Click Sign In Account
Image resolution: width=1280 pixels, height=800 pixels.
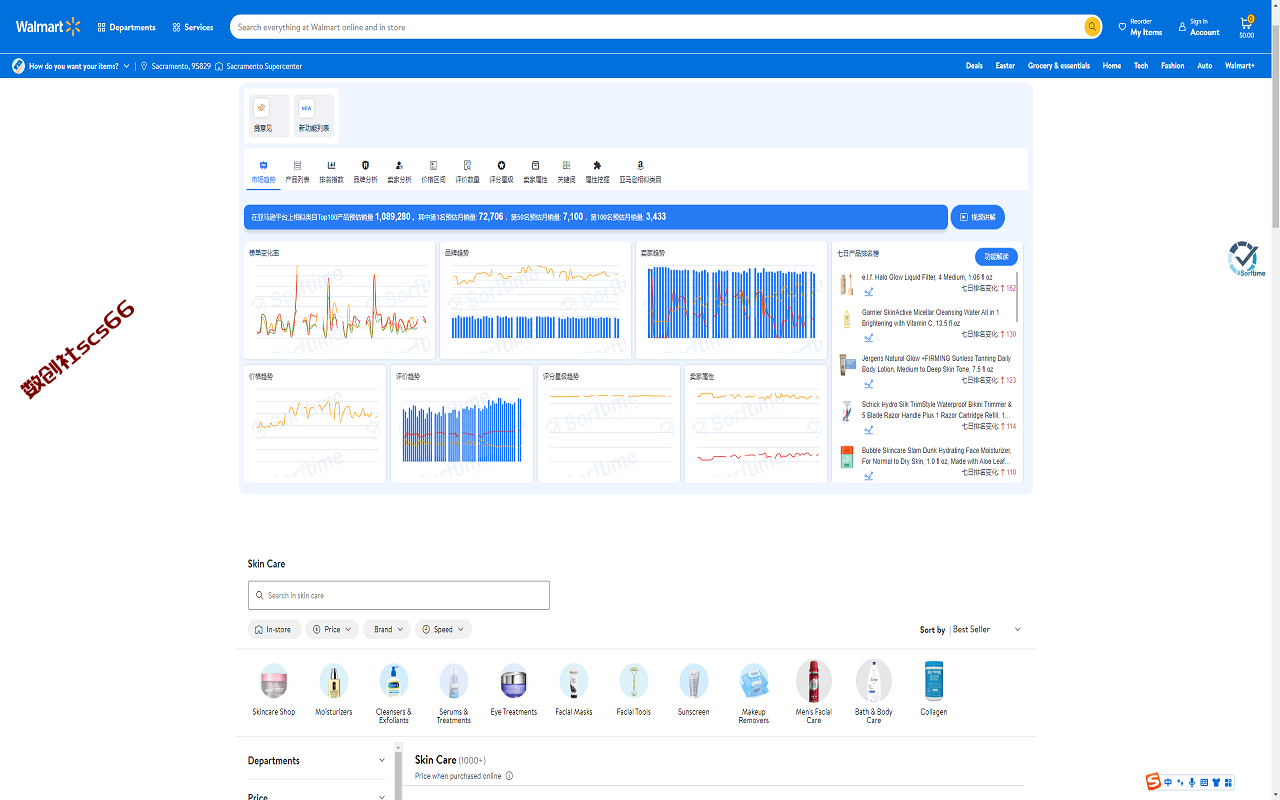[x=1199, y=27]
